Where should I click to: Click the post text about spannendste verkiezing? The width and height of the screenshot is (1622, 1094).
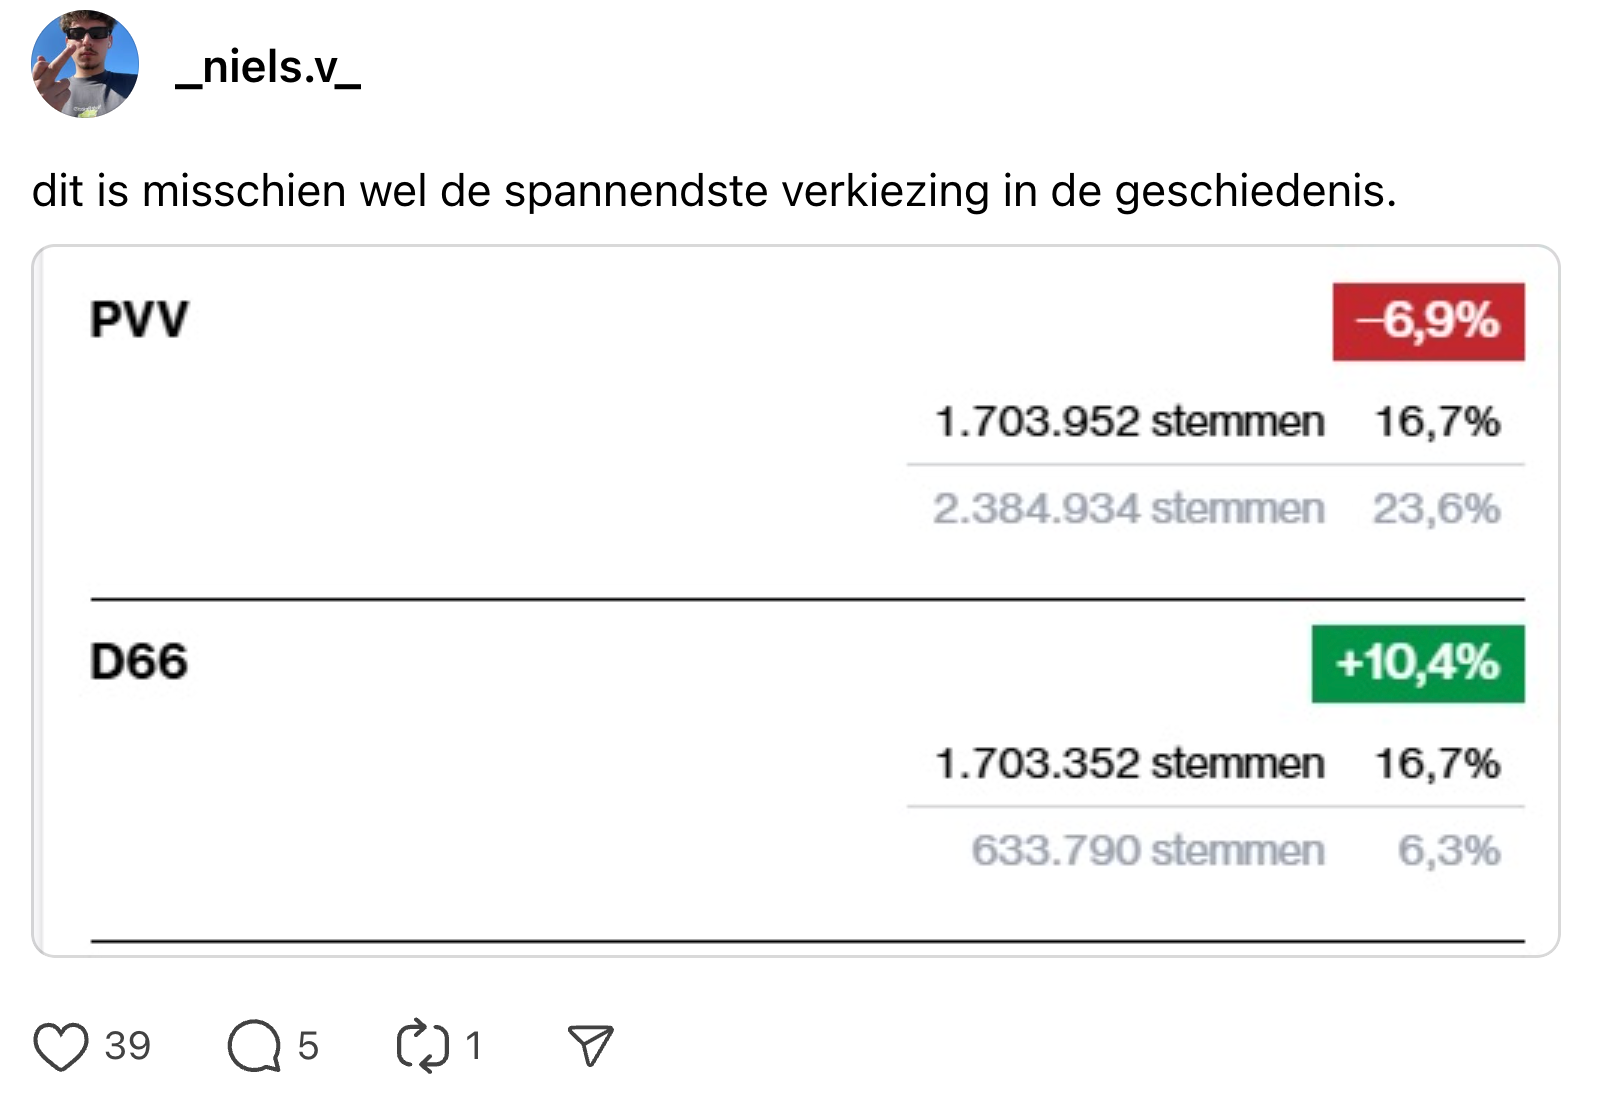714,191
